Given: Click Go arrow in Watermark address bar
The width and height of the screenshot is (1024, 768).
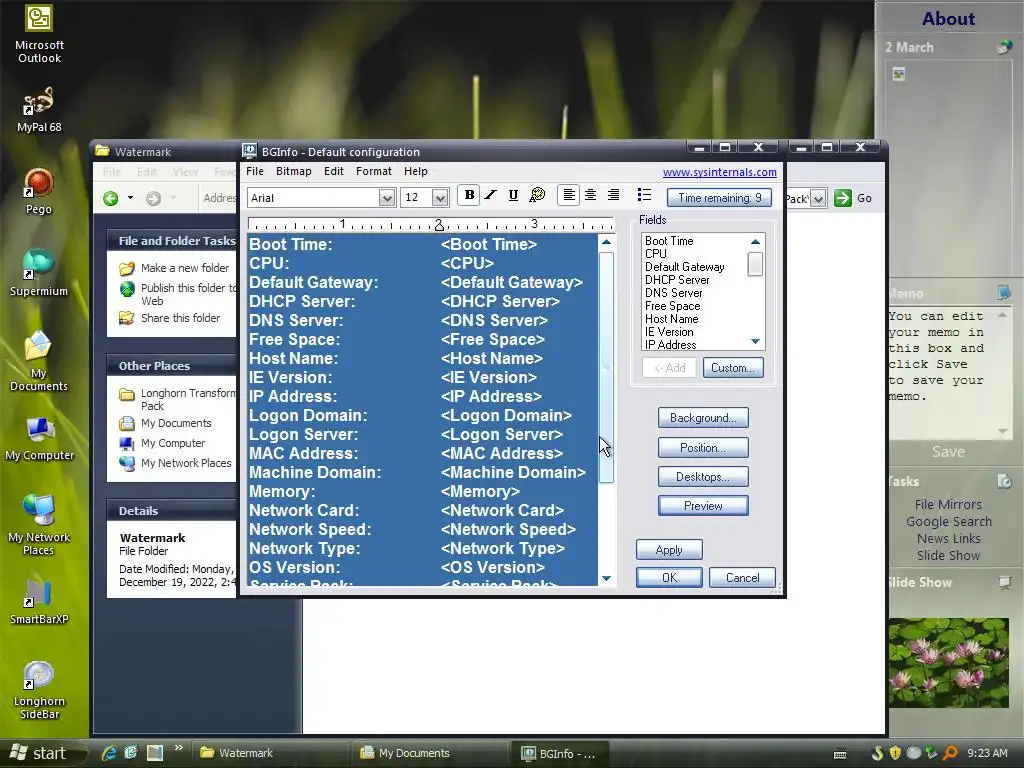Looking at the screenshot, I should click(843, 198).
